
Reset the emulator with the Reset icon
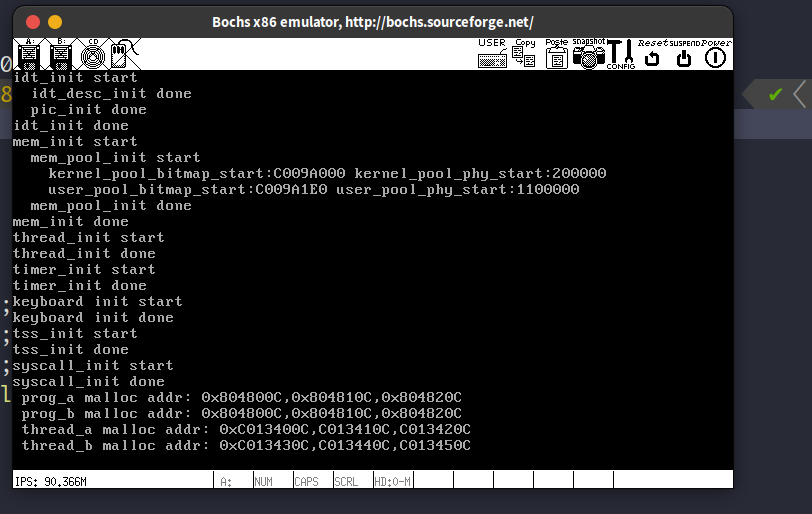[652, 53]
